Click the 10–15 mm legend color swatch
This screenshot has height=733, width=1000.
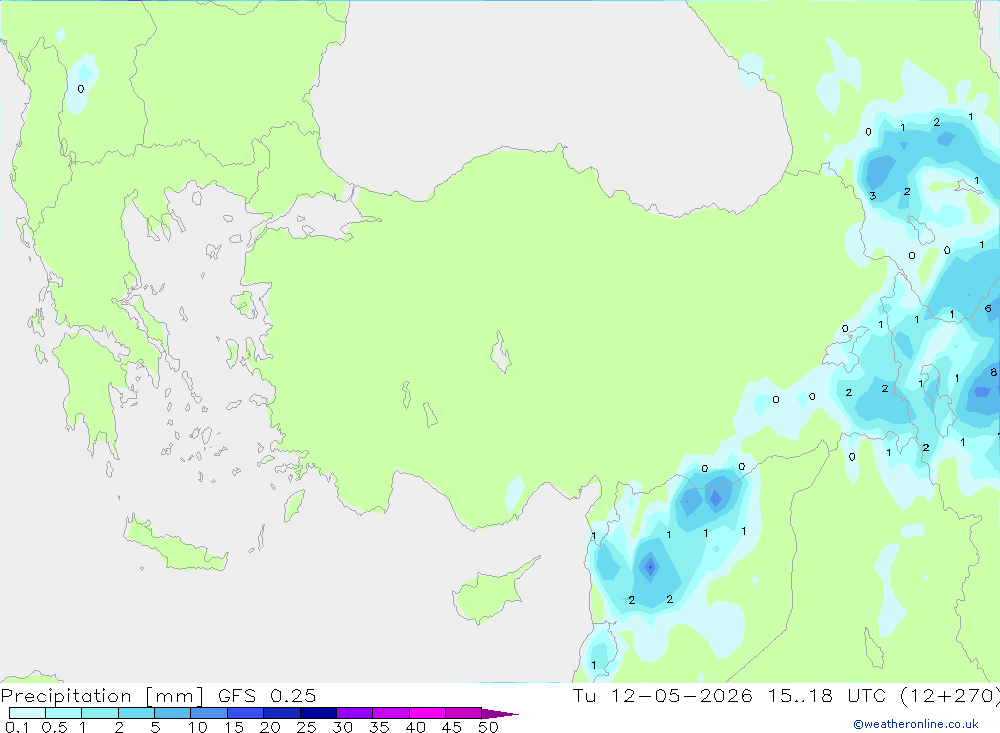[x=209, y=713]
